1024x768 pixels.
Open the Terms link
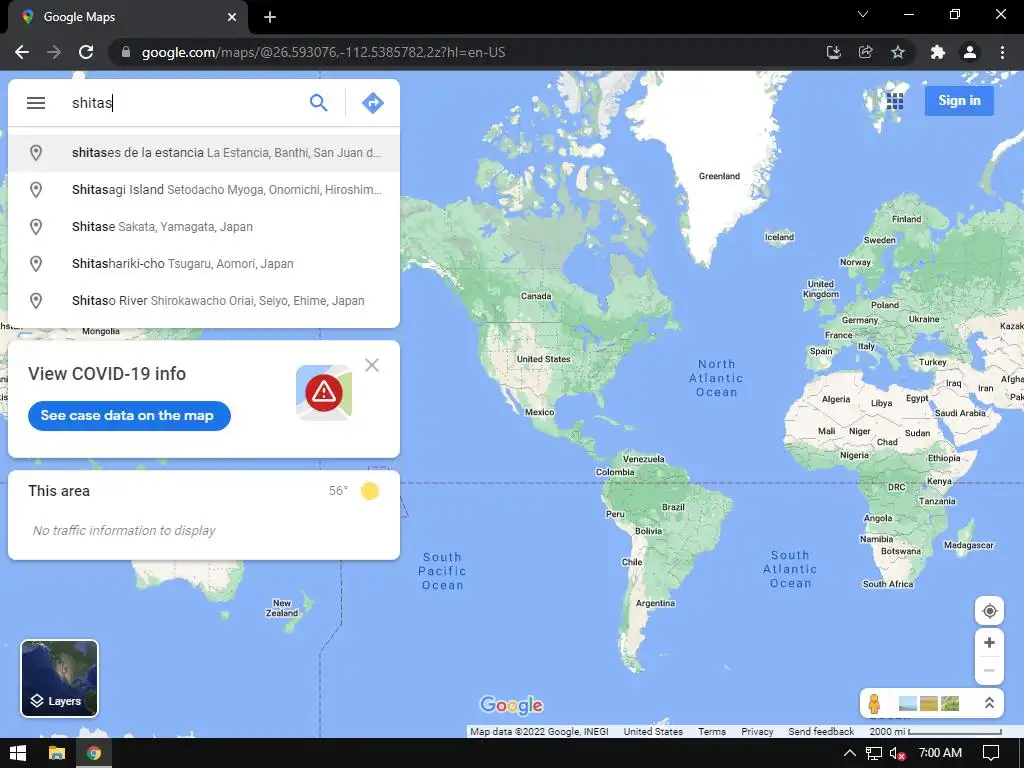711,731
